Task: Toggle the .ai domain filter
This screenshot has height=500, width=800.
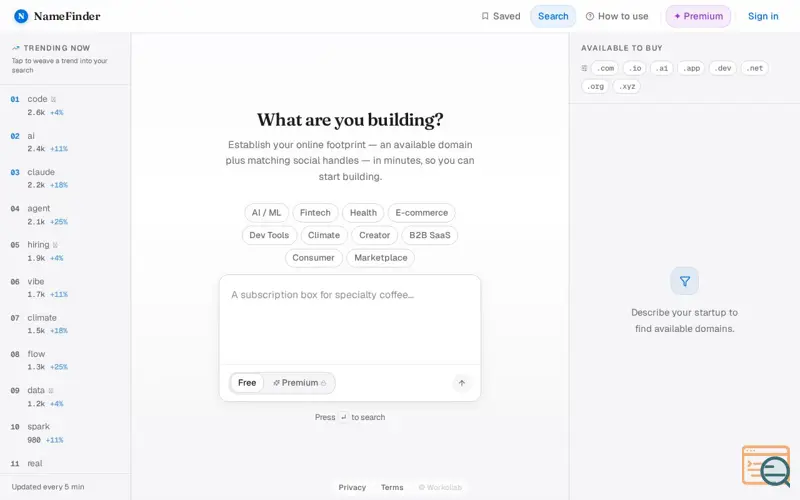Action: (x=662, y=68)
